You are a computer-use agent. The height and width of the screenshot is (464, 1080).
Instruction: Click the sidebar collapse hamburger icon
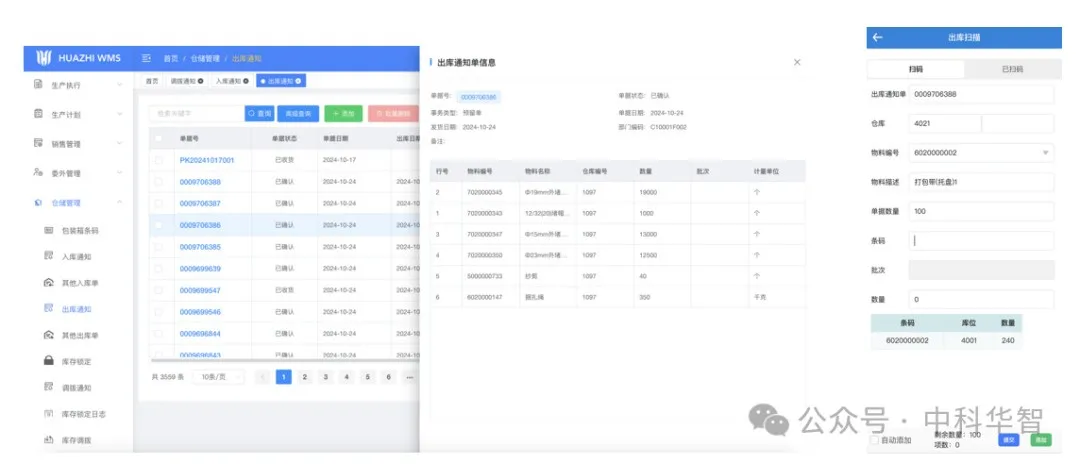tap(147, 59)
